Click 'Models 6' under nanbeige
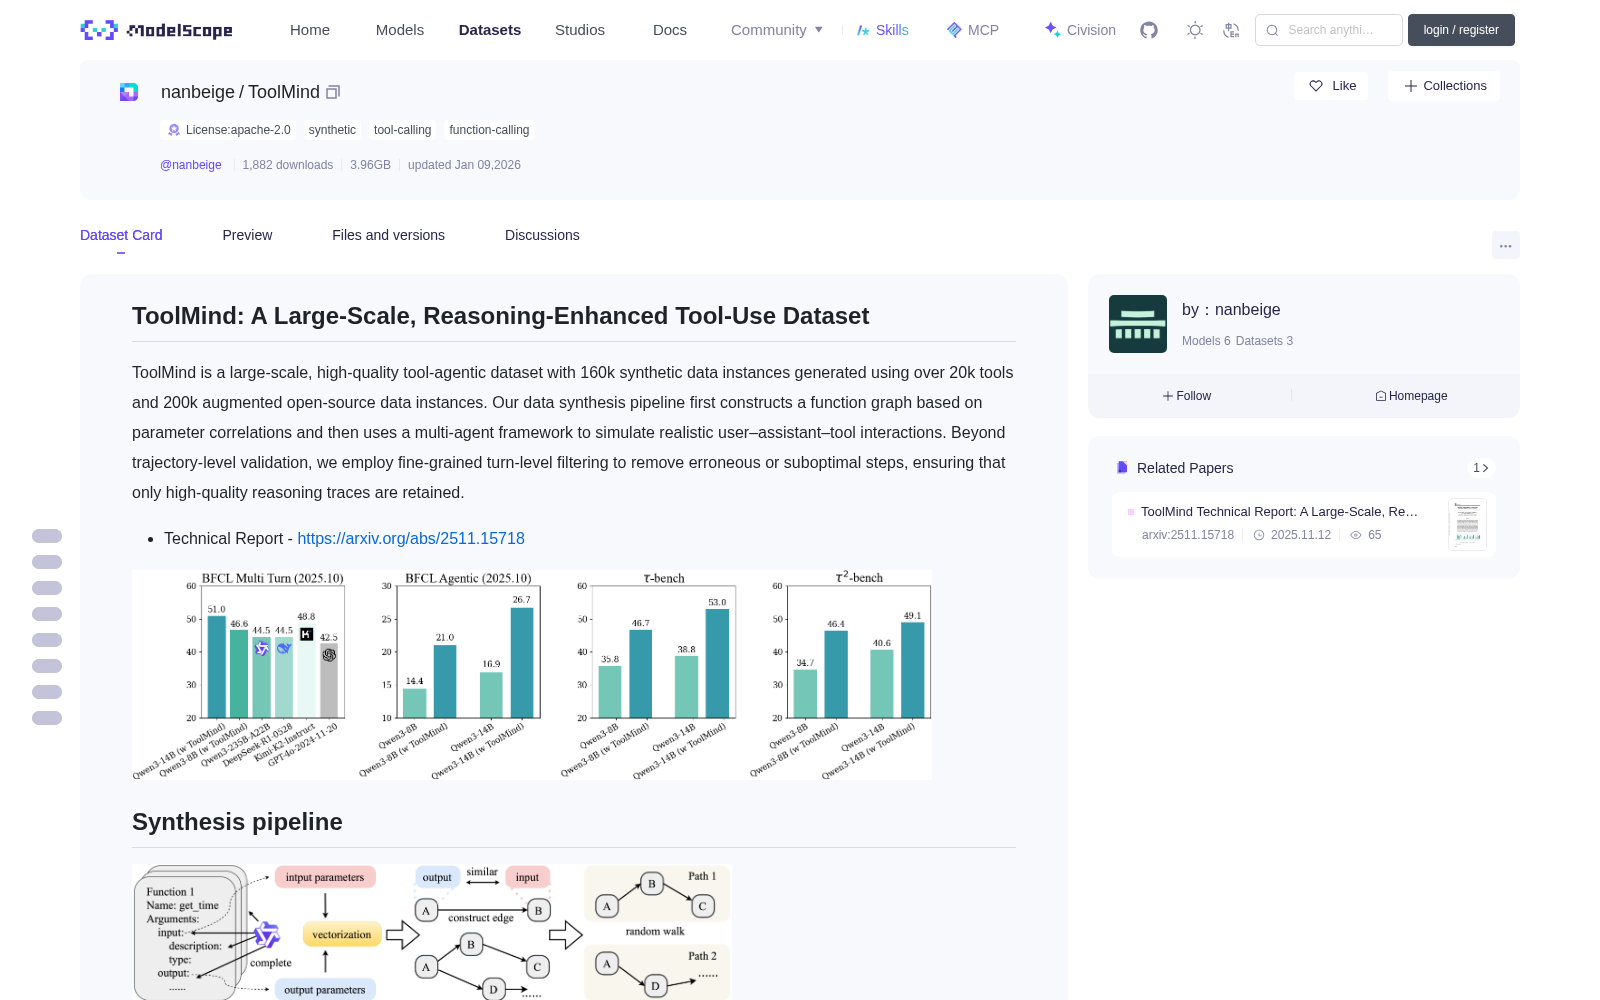The height and width of the screenshot is (1000, 1600). 1206,341
